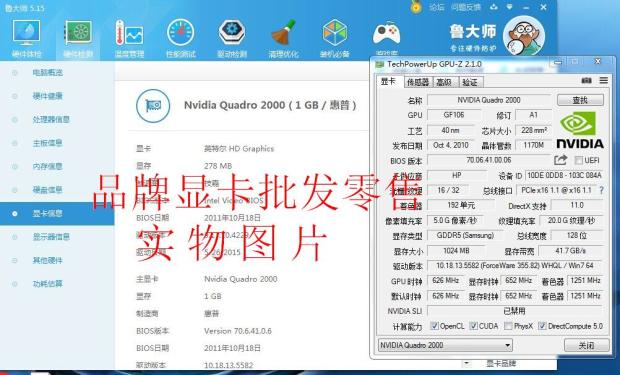
Task: Open 问题反馈 feedback link
Action: click(466, 7)
